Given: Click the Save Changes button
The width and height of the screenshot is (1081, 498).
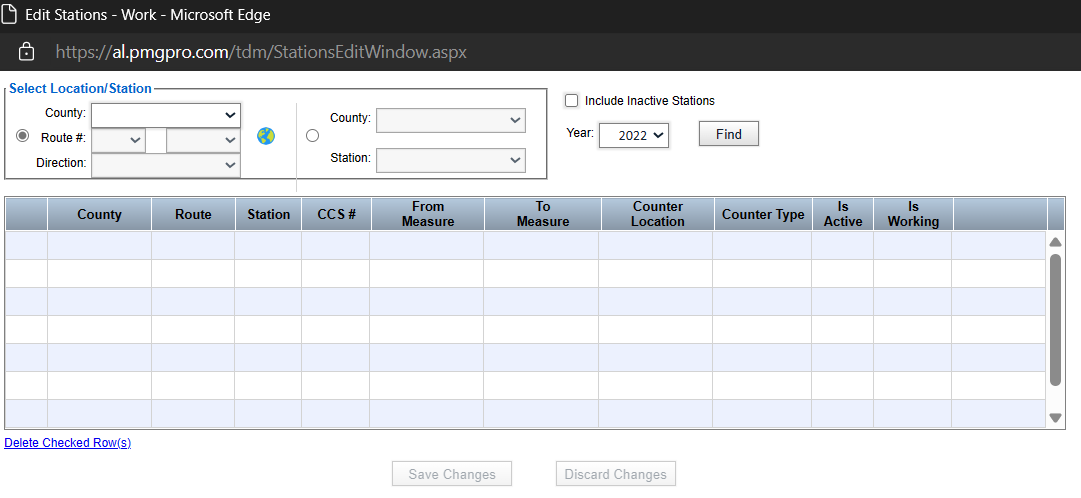Looking at the screenshot, I should pos(452,474).
